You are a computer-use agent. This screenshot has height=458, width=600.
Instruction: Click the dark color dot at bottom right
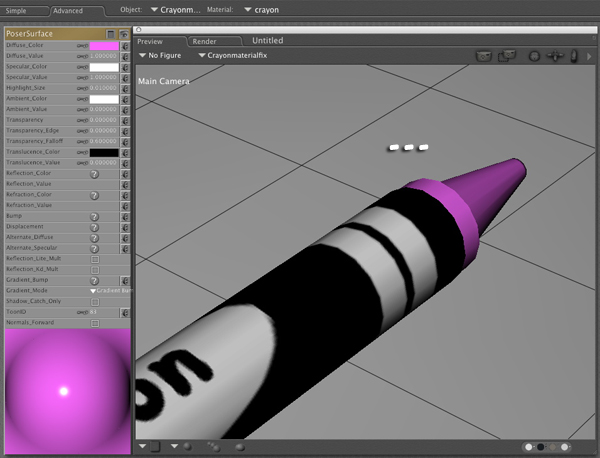(x=541, y=447)
